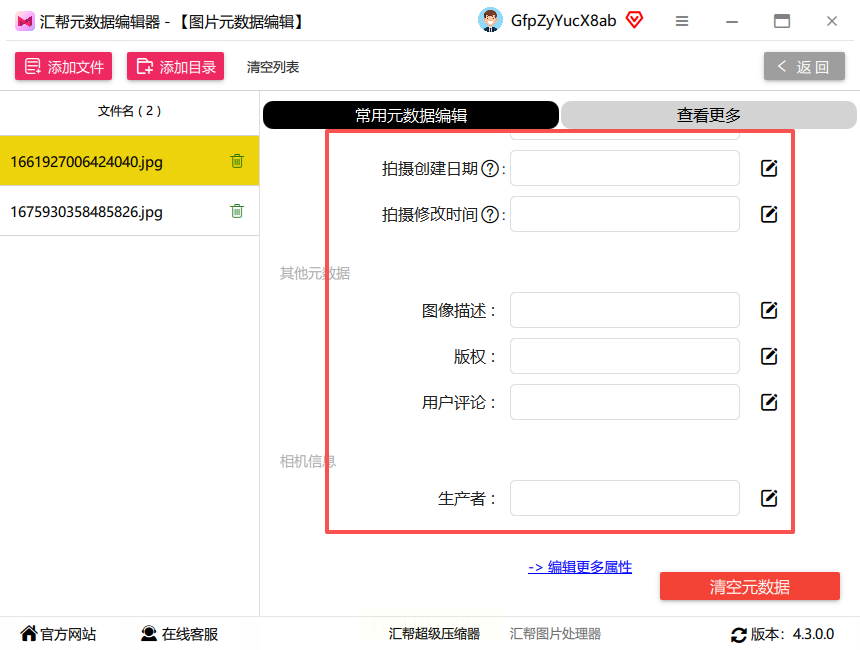Screen dimensions: 860x650
Task: Click the edit icon for 用户评论
Action: pos(769,402)
